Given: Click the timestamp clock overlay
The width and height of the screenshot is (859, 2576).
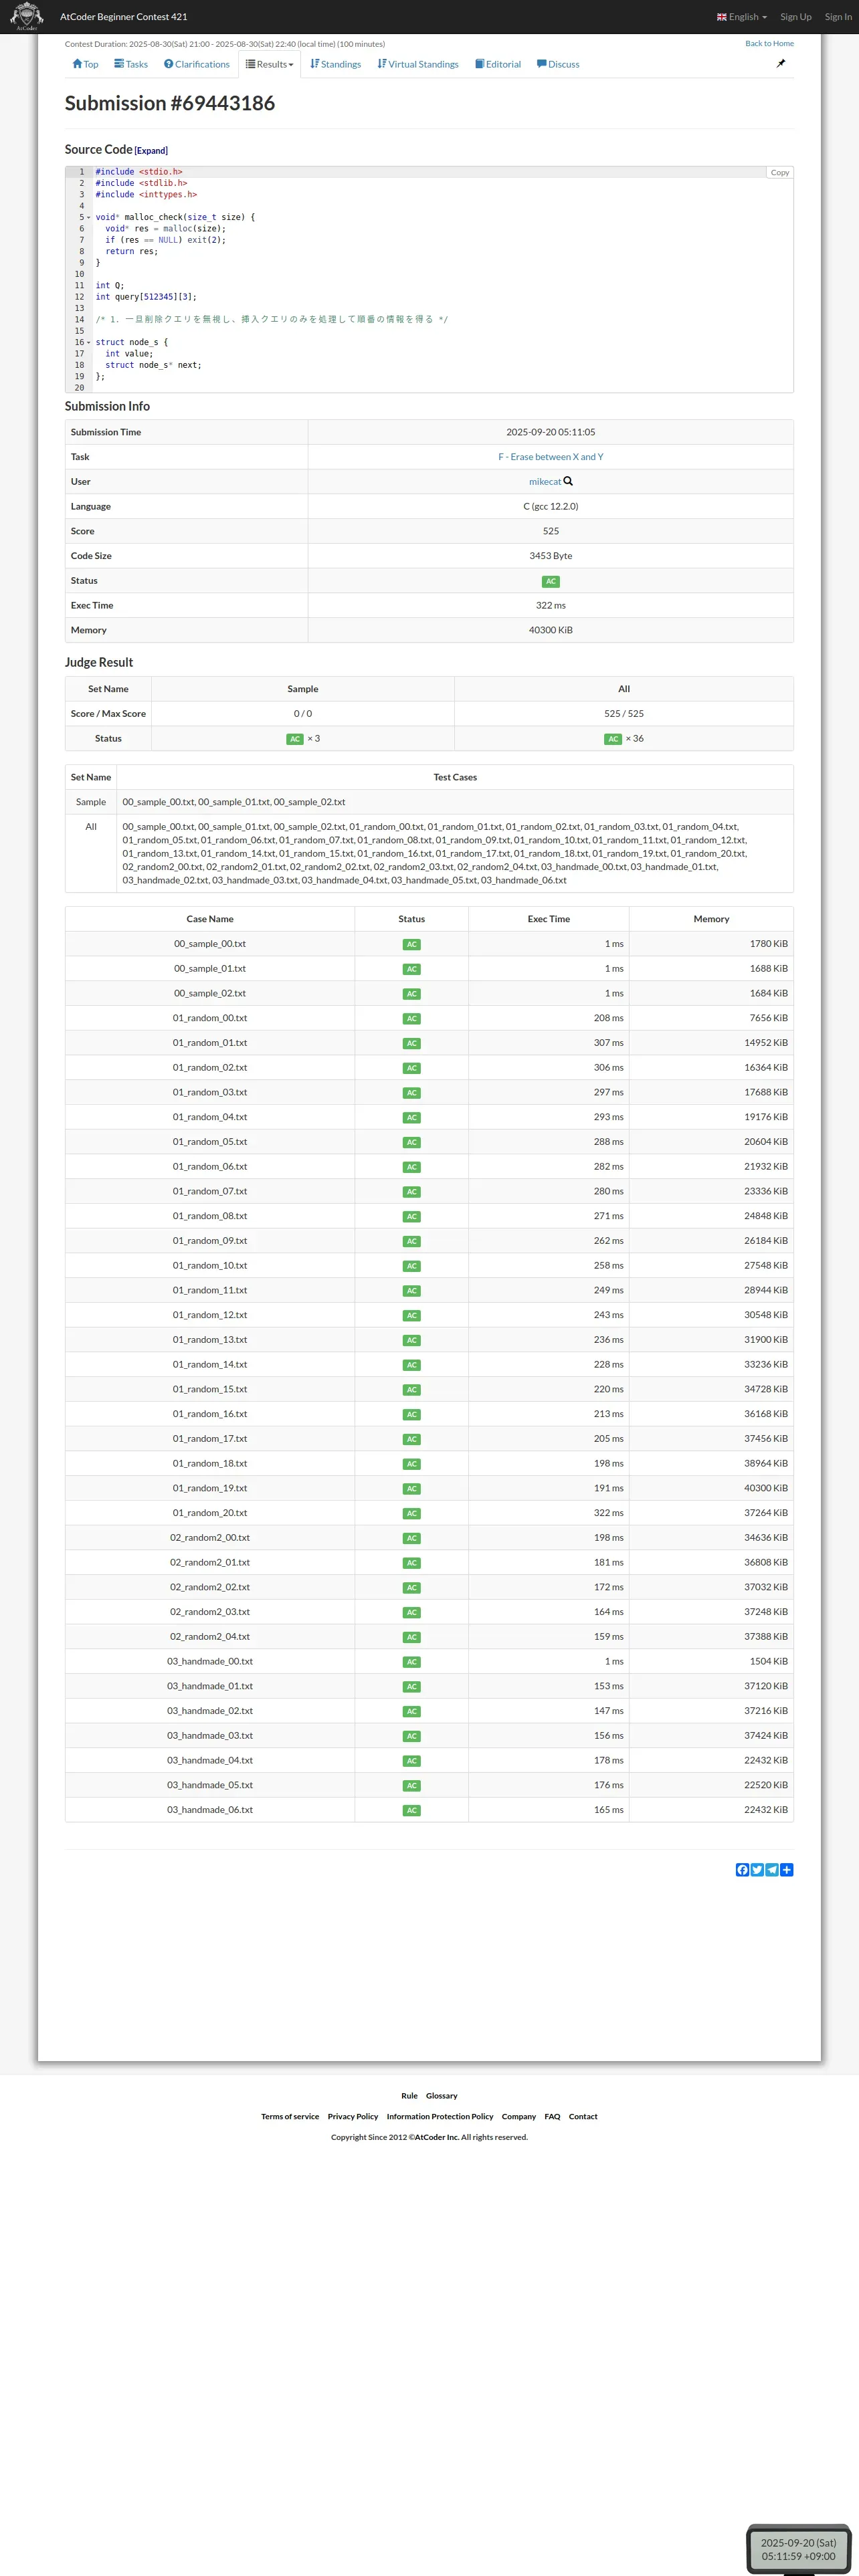Looking at the screenshot, I should (798, 2548).
